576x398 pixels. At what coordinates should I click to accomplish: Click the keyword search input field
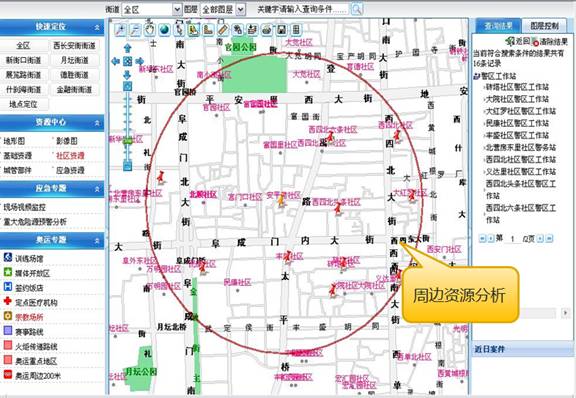[302, 9]
